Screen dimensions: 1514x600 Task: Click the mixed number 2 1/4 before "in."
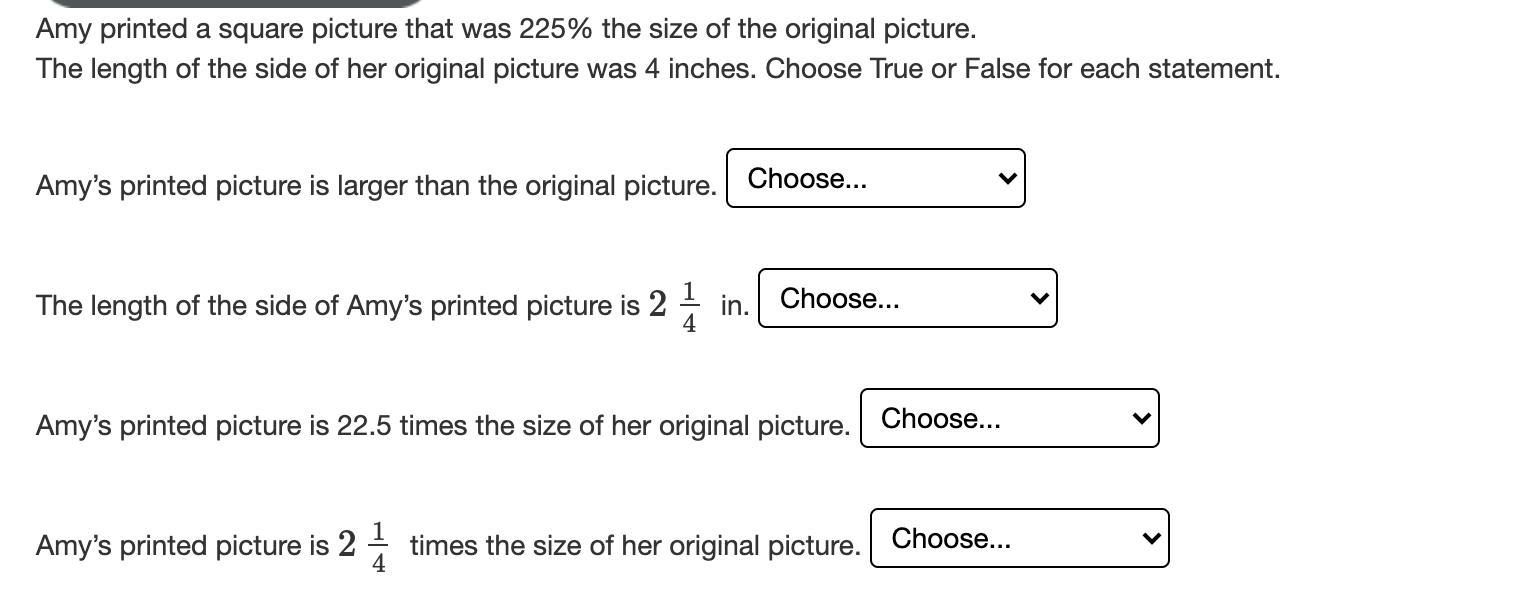coord(674,305)
